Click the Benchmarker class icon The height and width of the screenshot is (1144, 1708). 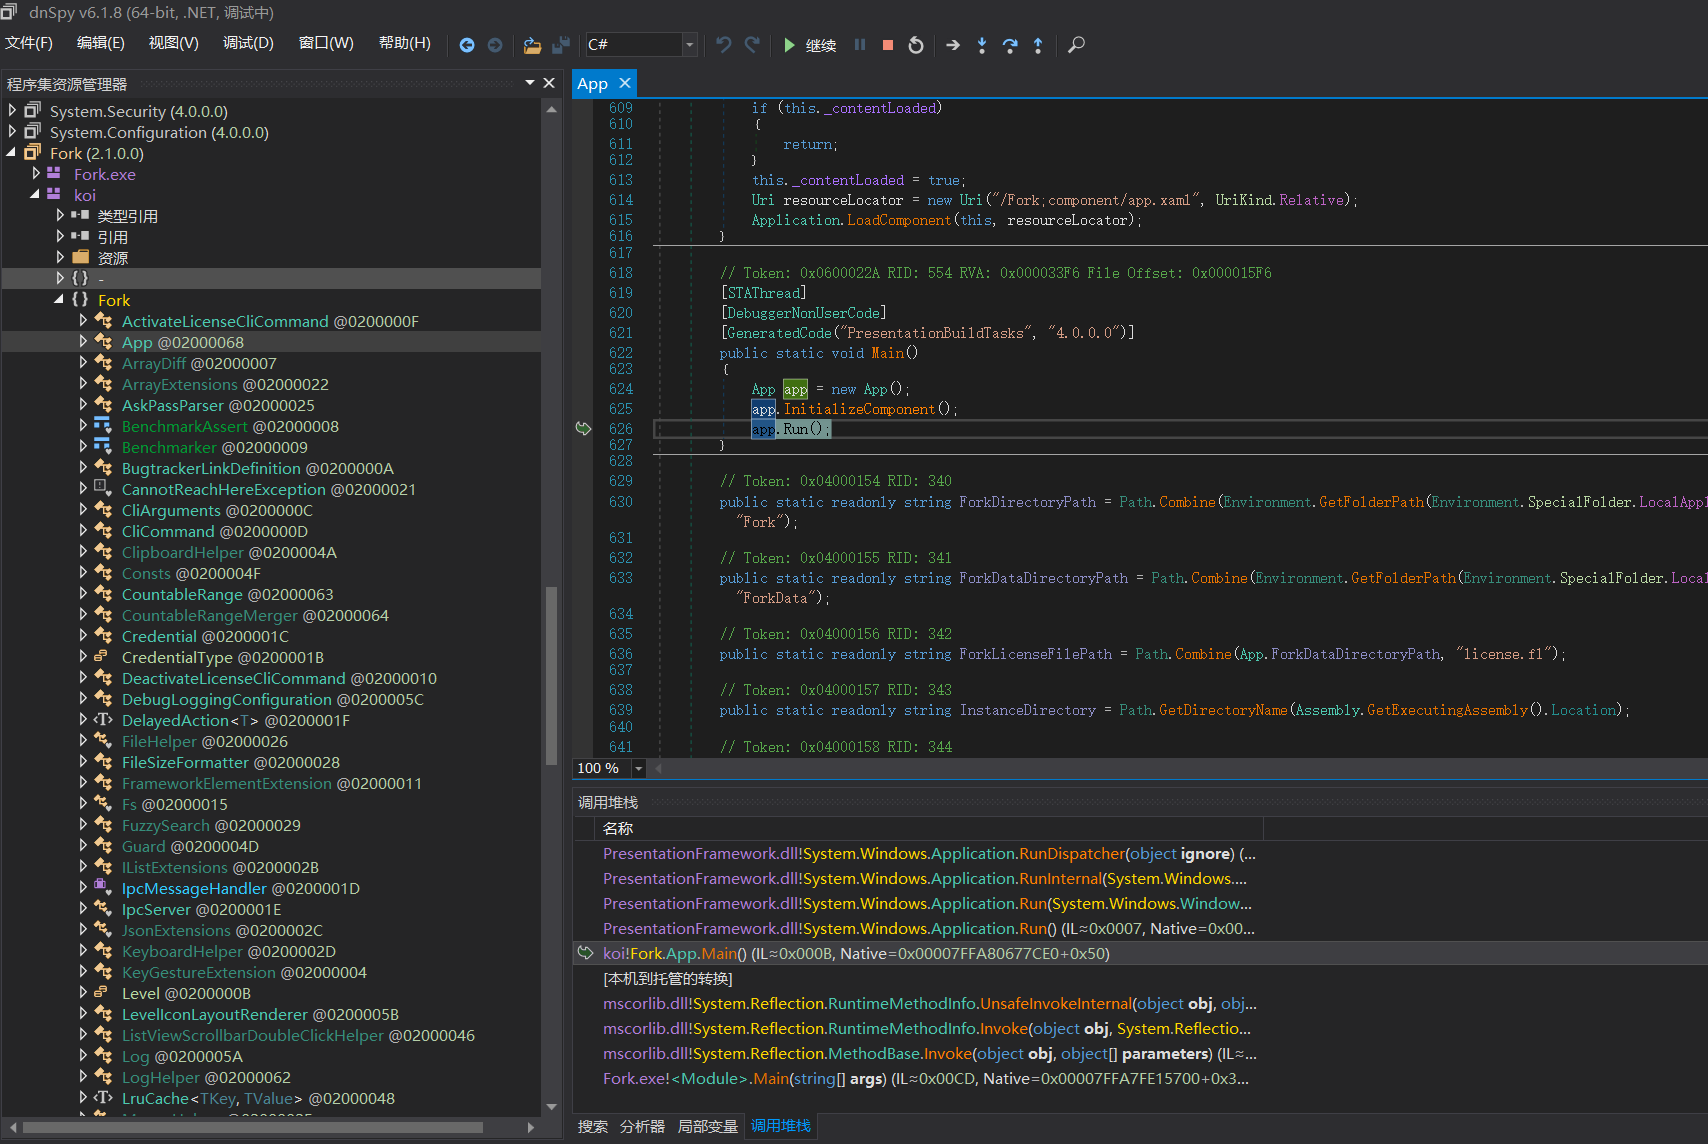[x=102, y=447]
